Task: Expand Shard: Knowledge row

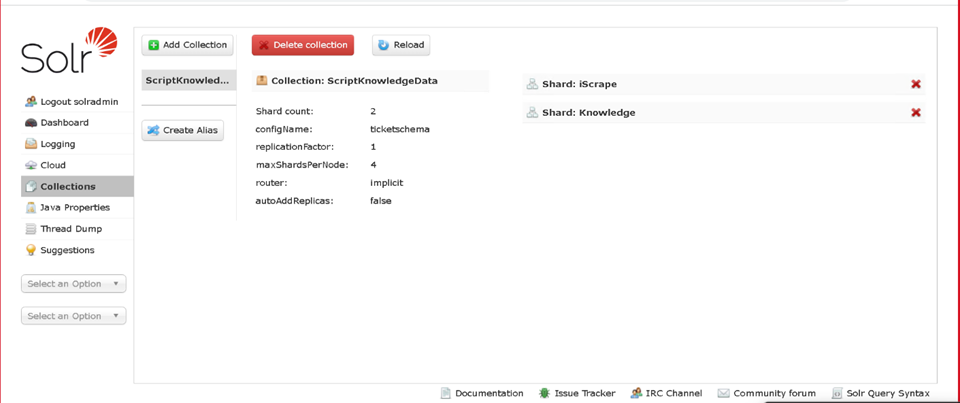Action: pyautogui.click(x=723, y=113)
